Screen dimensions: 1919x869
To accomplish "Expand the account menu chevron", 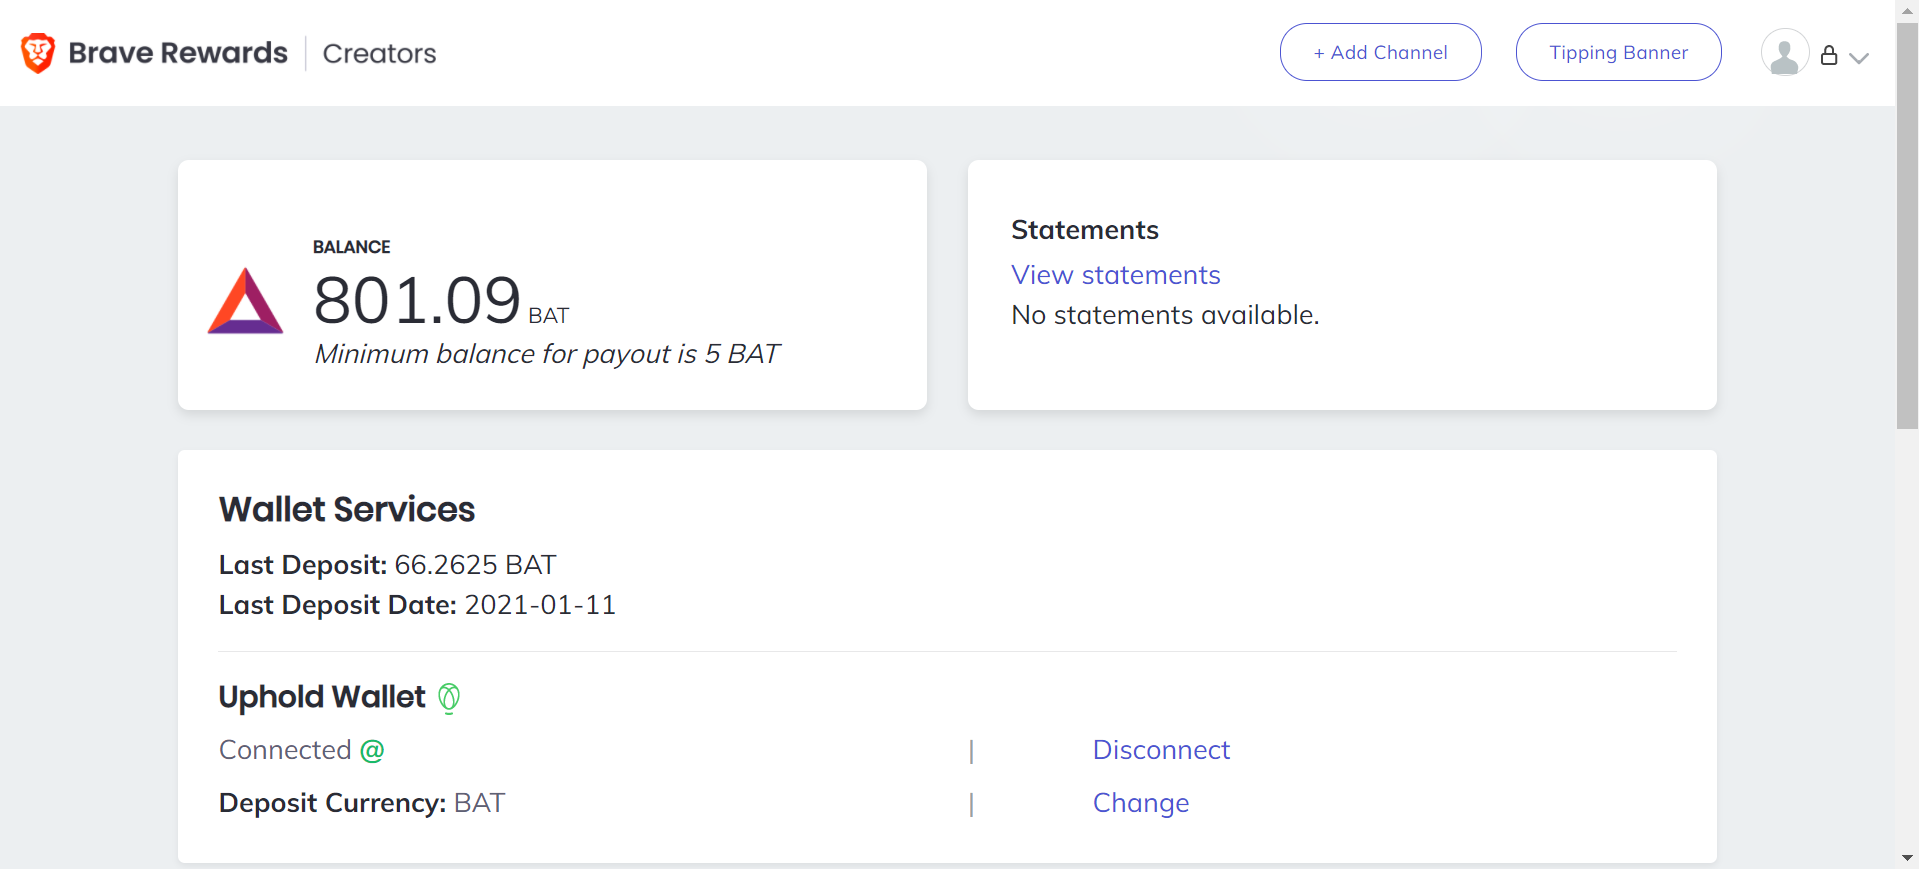I will 1859,58.
